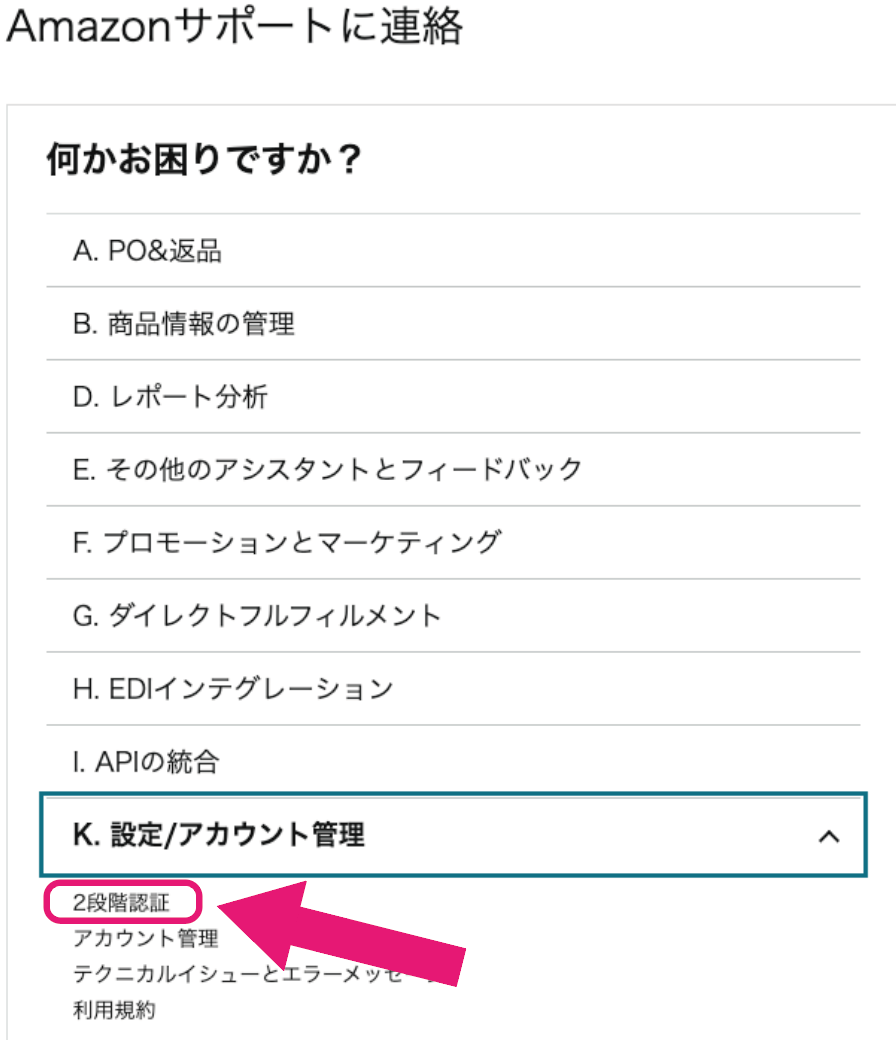The width and height of the screenshot is (896, 1040).
Task: Expand the "F. プロモーションとマーケティング" category
Action: pos(450,543)
